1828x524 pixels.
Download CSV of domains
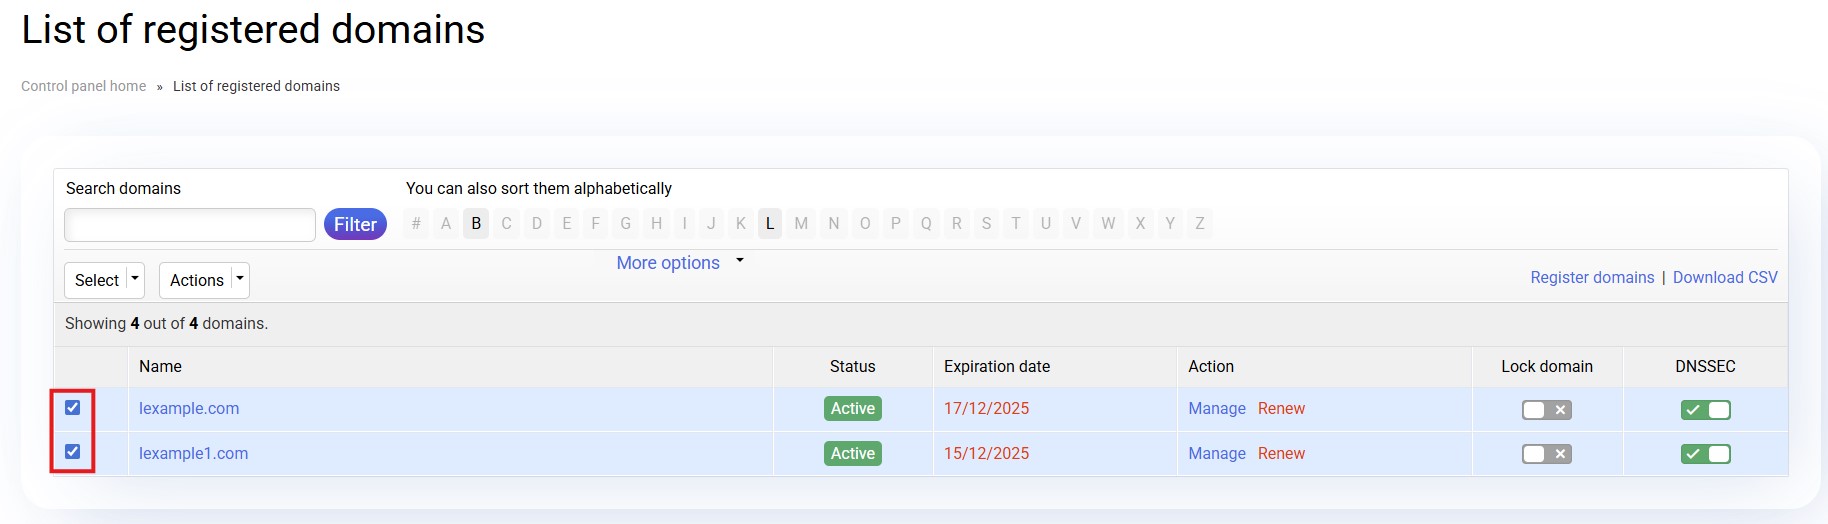point(1725,277)
